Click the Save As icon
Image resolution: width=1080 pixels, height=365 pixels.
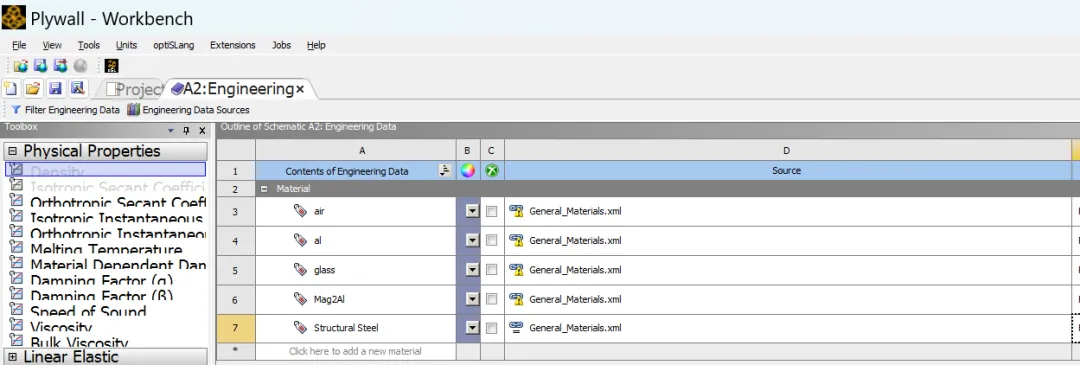pyautogui.click(x=77, y=88)
